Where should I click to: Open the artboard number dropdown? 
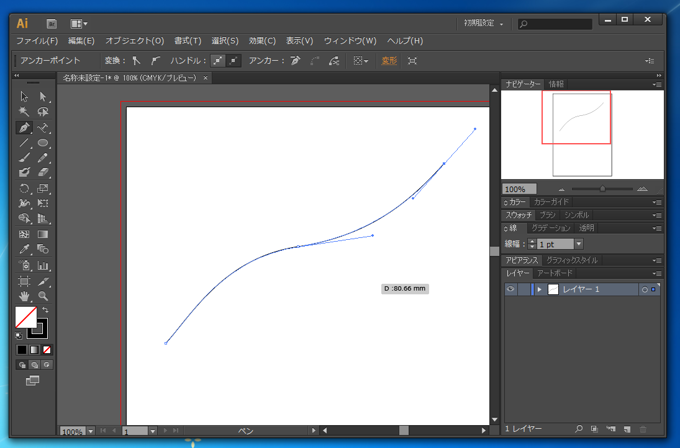(x=153, y=431)
